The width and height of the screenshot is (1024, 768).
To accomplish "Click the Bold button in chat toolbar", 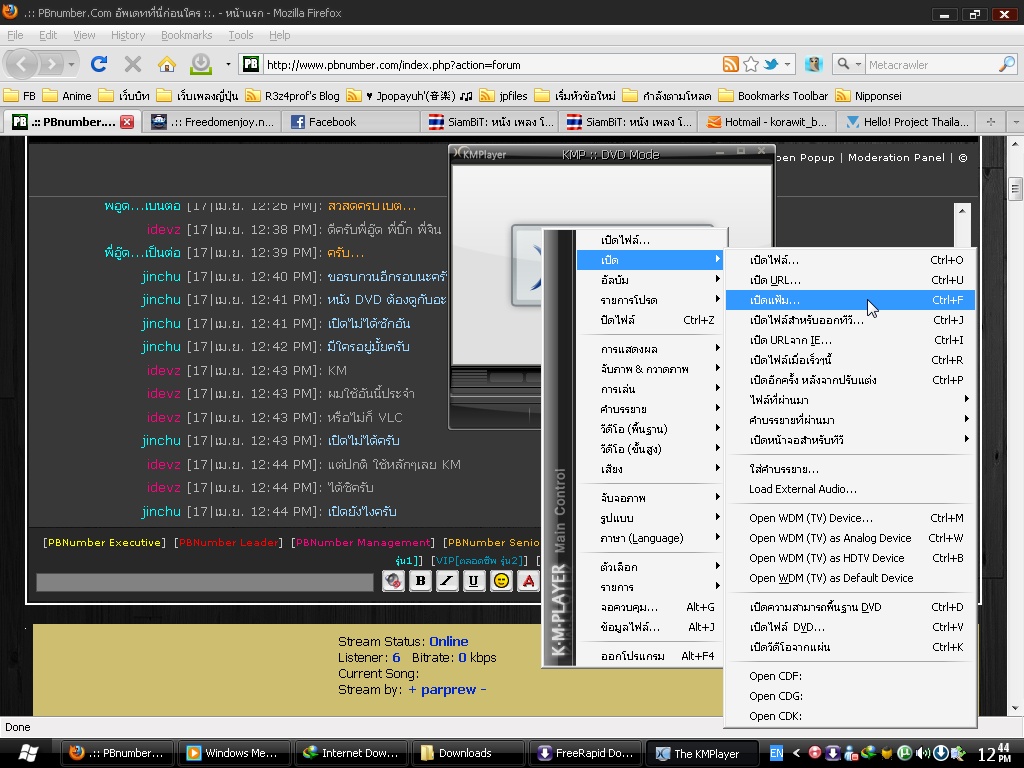I will tap(420, 581).
